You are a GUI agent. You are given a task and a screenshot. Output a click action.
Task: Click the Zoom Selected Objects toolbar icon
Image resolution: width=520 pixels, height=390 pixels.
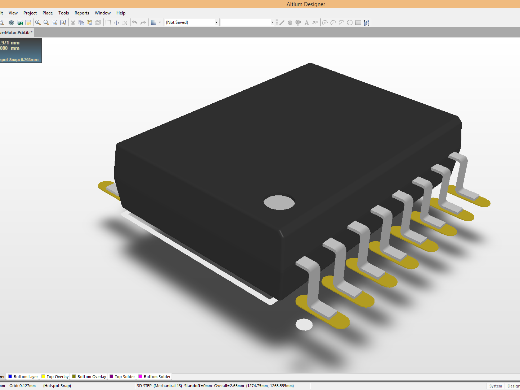55,22
